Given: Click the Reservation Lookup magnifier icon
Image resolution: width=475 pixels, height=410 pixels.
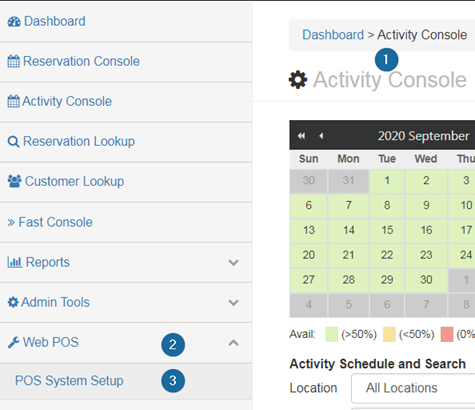Looking at the screenshot, I should click(13, 142).
